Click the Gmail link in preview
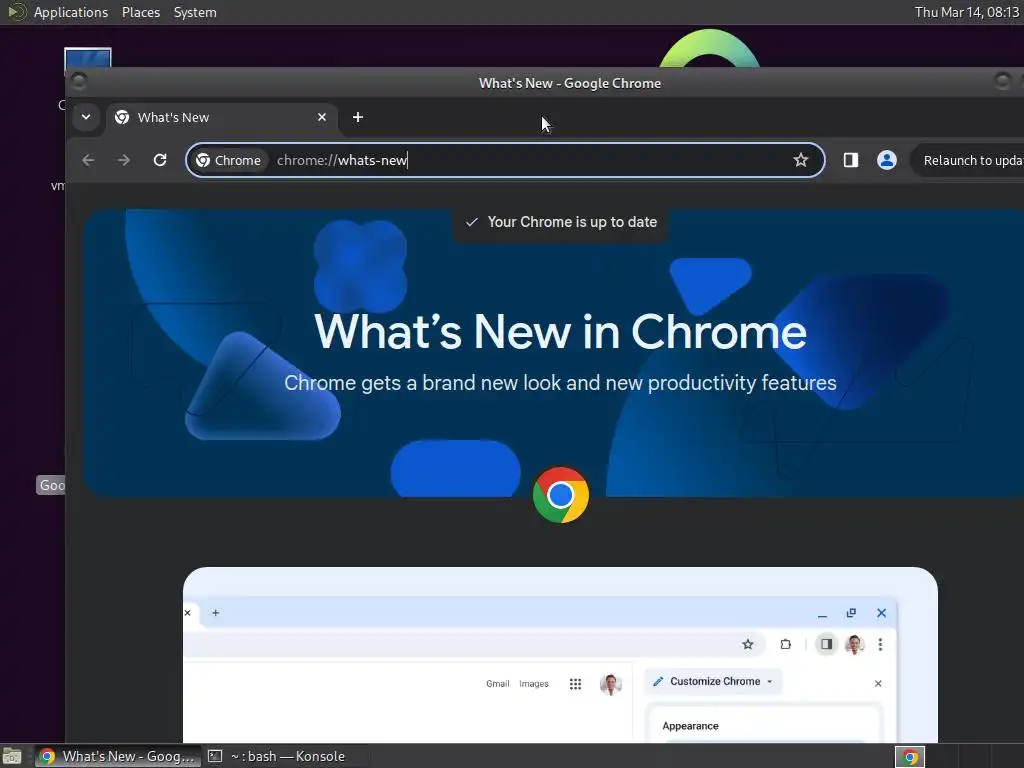The height and width of the screenshot is (768, 1024). click(498, 684)
